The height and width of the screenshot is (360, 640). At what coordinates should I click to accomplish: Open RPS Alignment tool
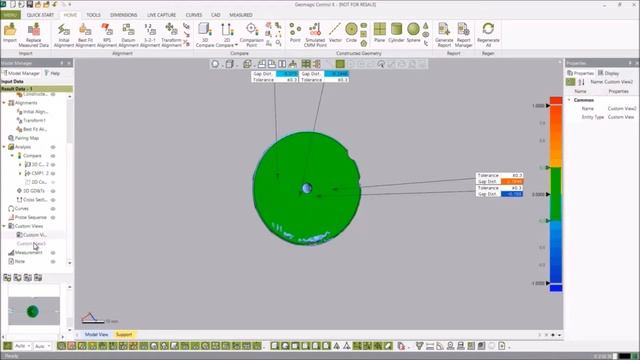pos(107,35)
